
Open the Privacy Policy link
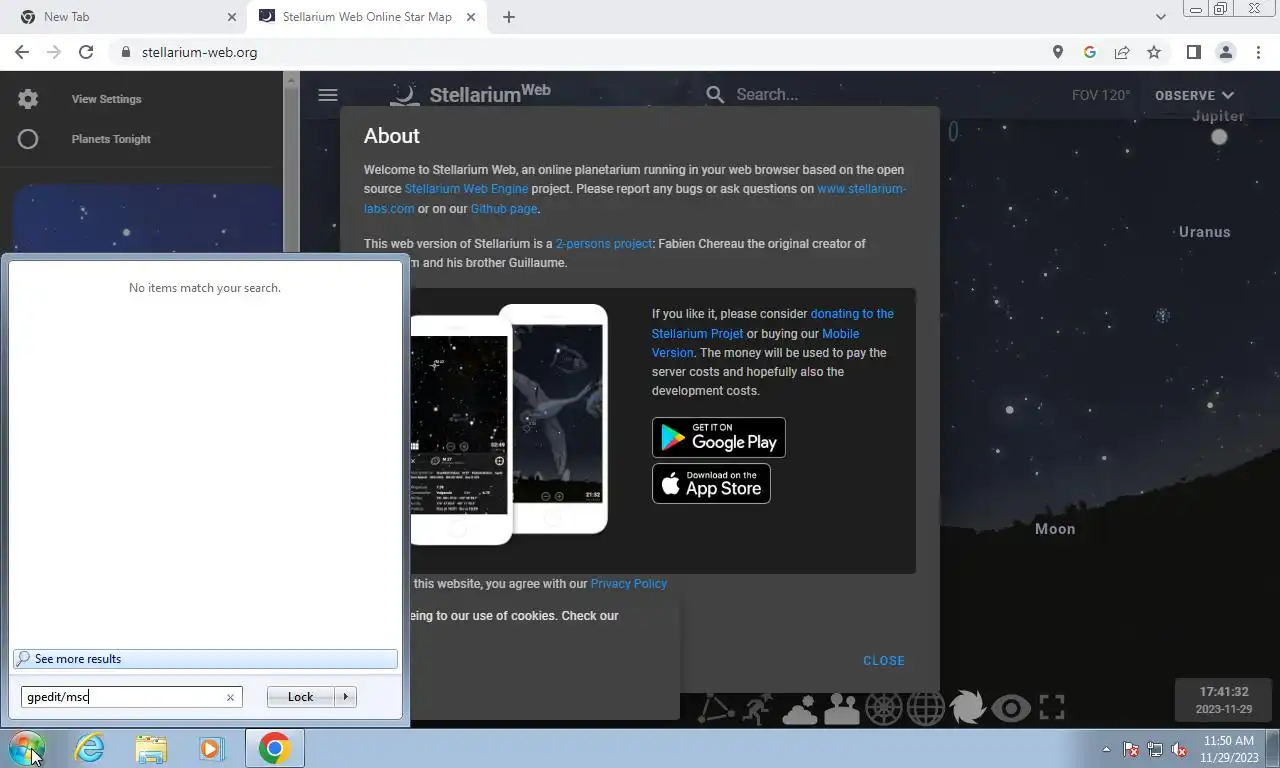628,584
